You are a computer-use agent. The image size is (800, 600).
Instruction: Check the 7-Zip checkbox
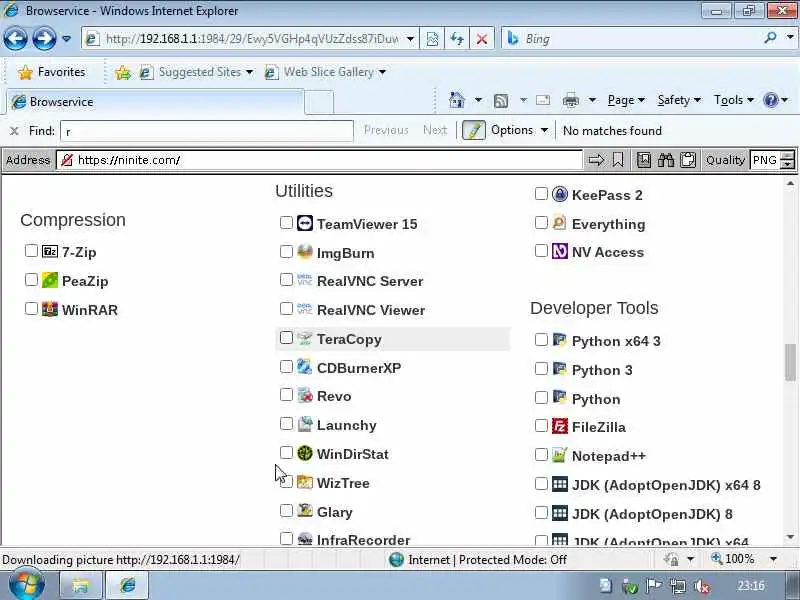pos(31,251)
